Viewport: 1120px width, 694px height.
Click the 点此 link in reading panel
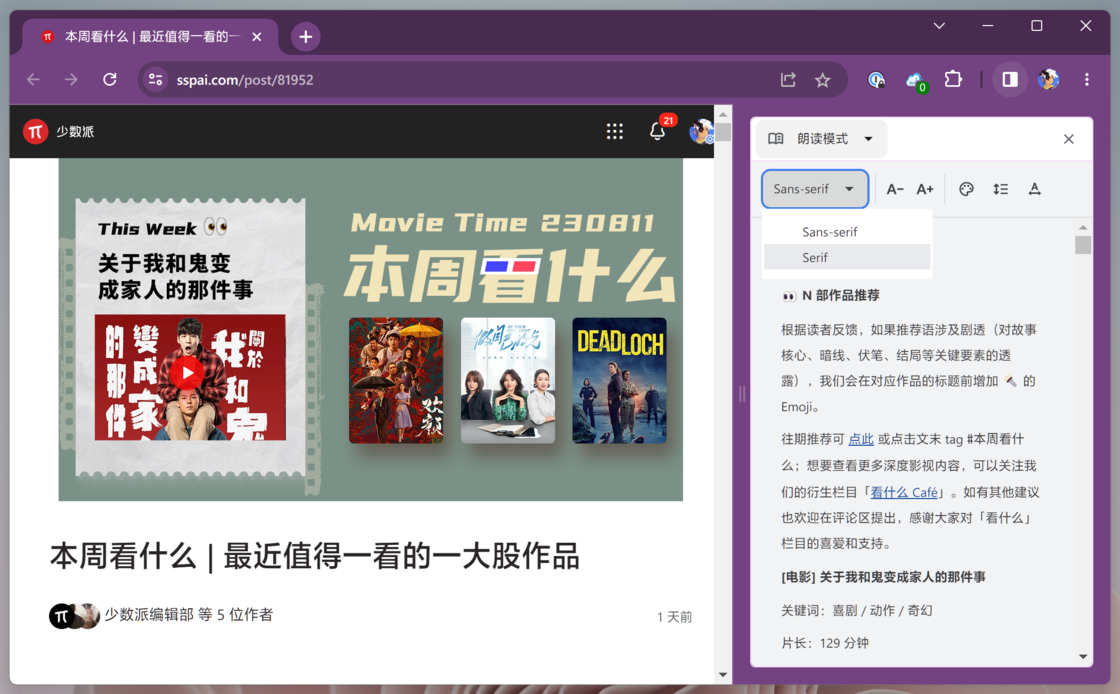pyautogui.click(x=861, y=439)
